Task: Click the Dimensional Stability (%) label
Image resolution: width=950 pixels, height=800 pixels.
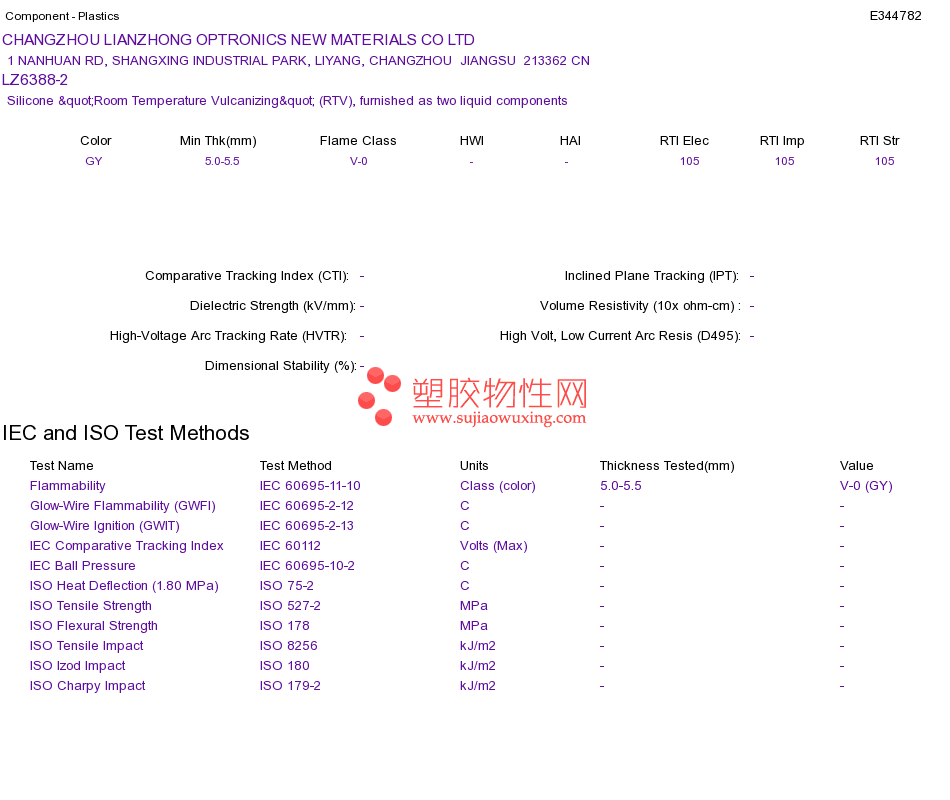Action: pos(281,365)
